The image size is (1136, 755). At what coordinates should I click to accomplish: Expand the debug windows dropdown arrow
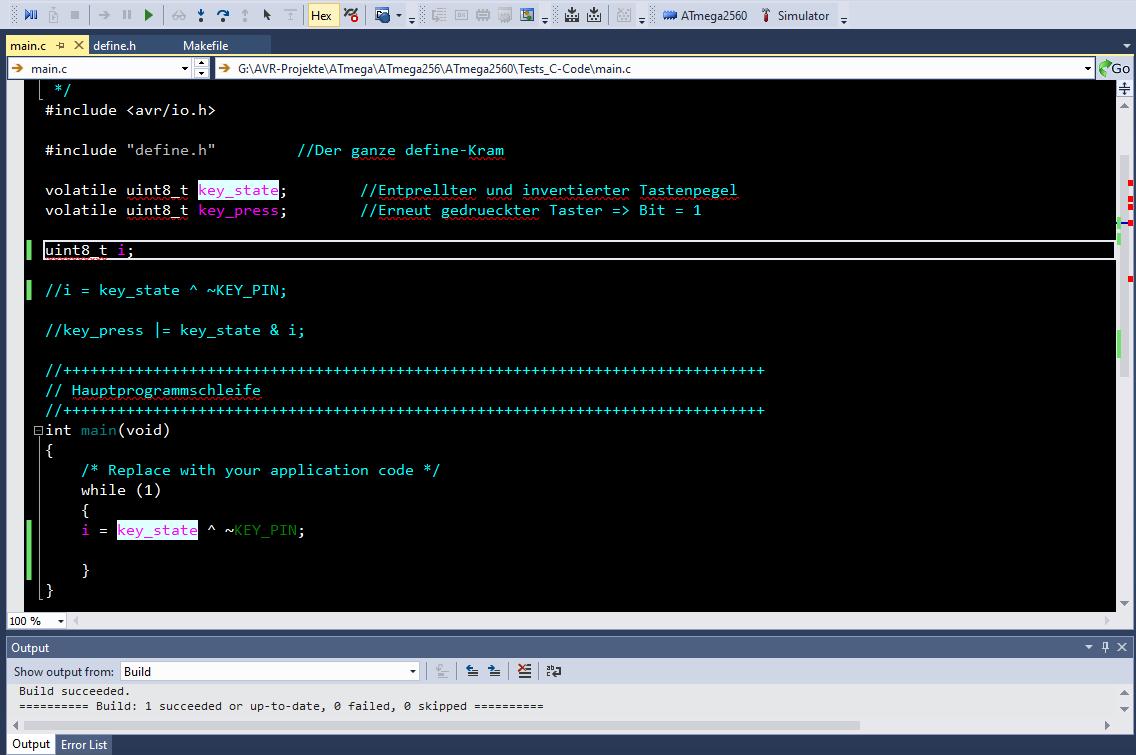(398, 15)
